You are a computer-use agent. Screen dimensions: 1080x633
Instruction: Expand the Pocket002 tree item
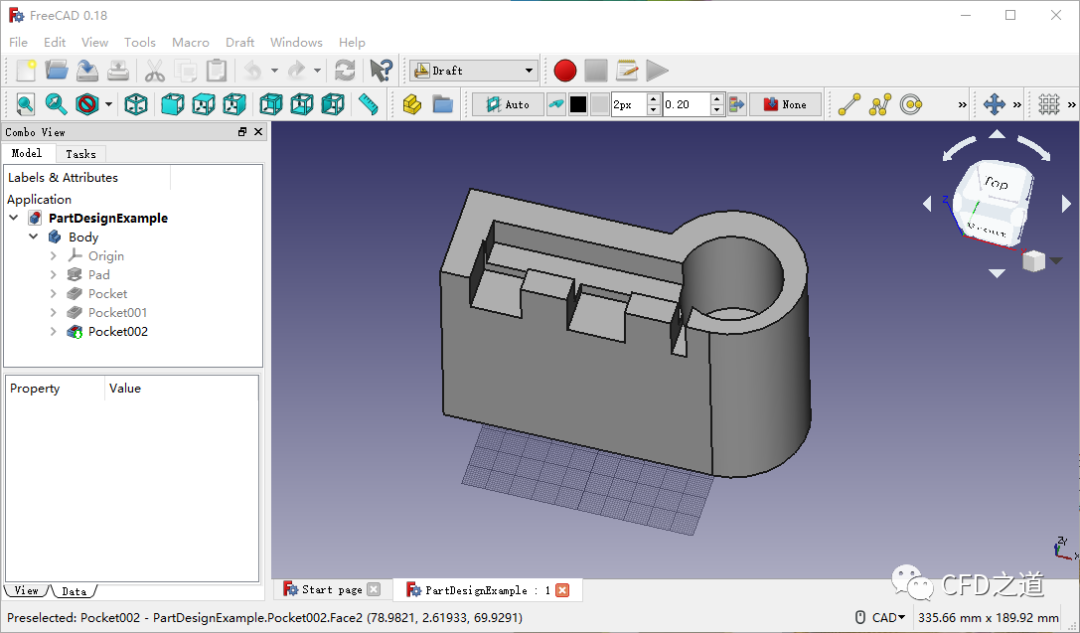54,332
